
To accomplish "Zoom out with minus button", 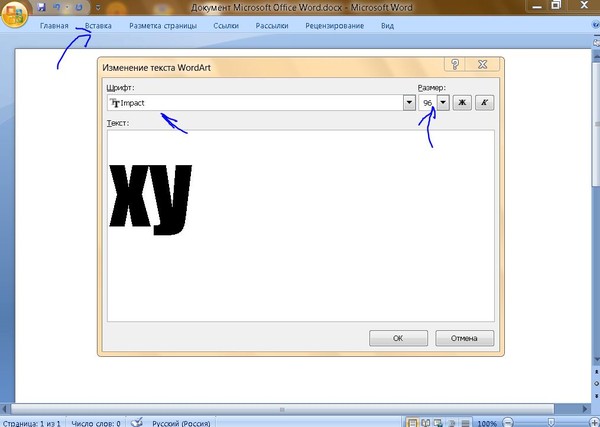I will pos(507,423).
